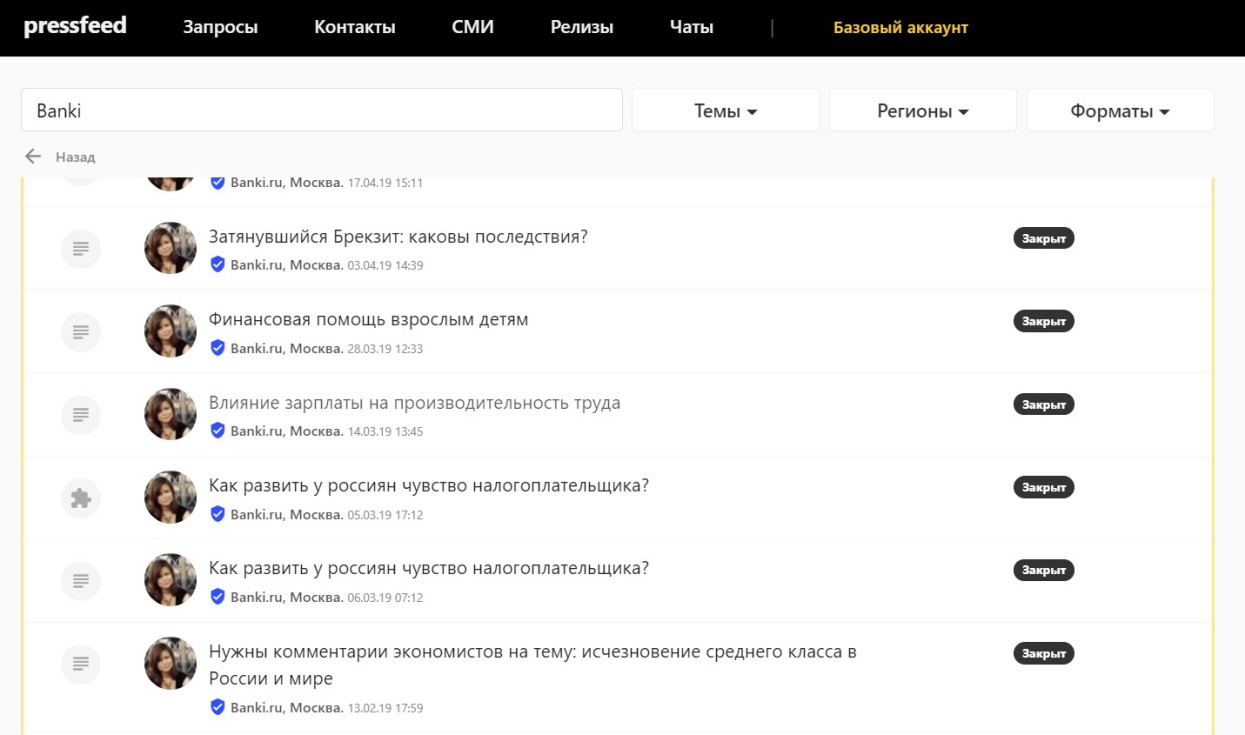Click the puzzle piece icon in the request list
Viewport: 1245px width, 735px height.
click(x=81, y=497)
